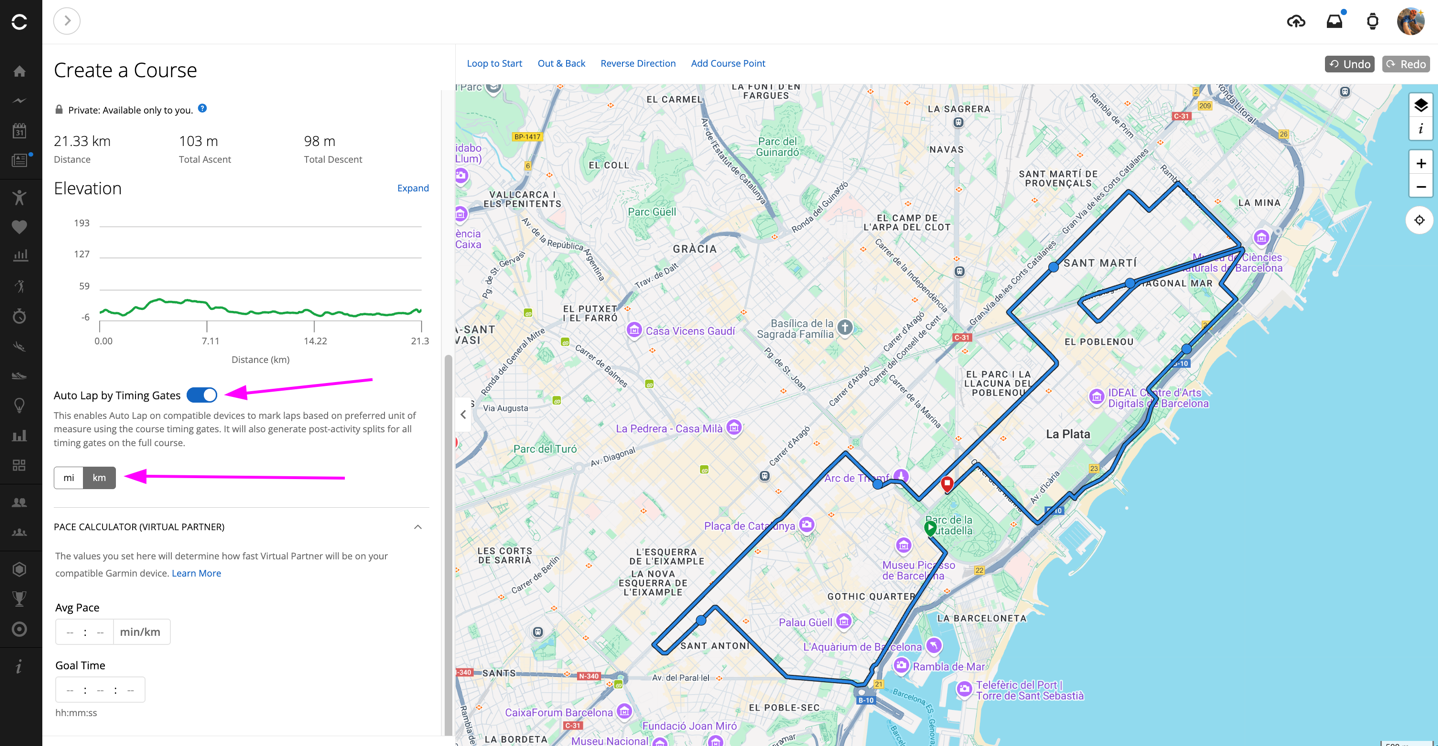The height and width of the screenshot is (746, 1438).
Task: Zoom in on the map
Action: pos(1420,163)
